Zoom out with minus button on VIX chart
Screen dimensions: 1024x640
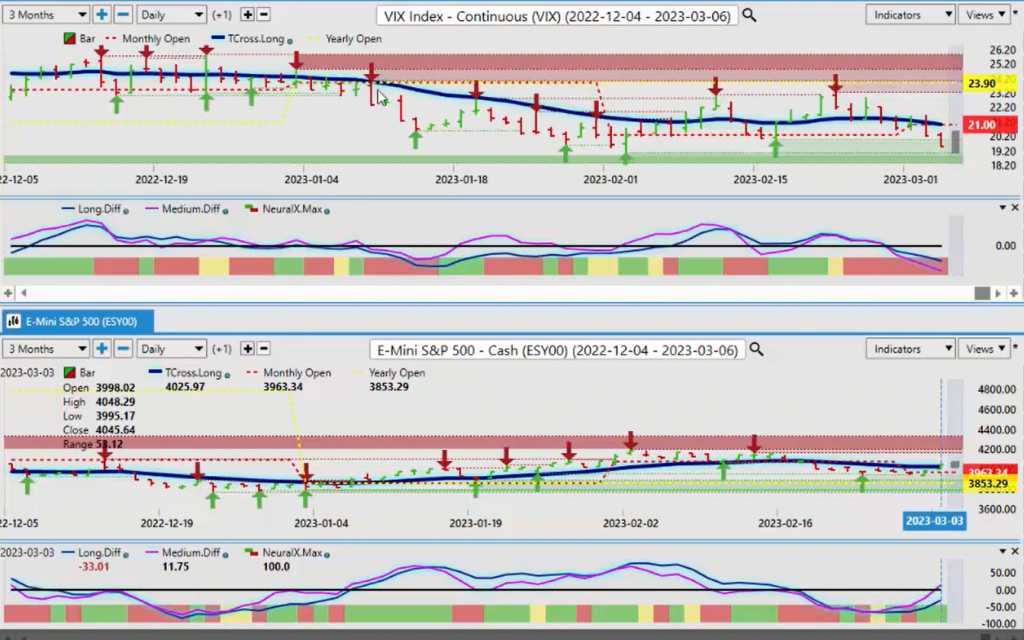click(123, 14)
